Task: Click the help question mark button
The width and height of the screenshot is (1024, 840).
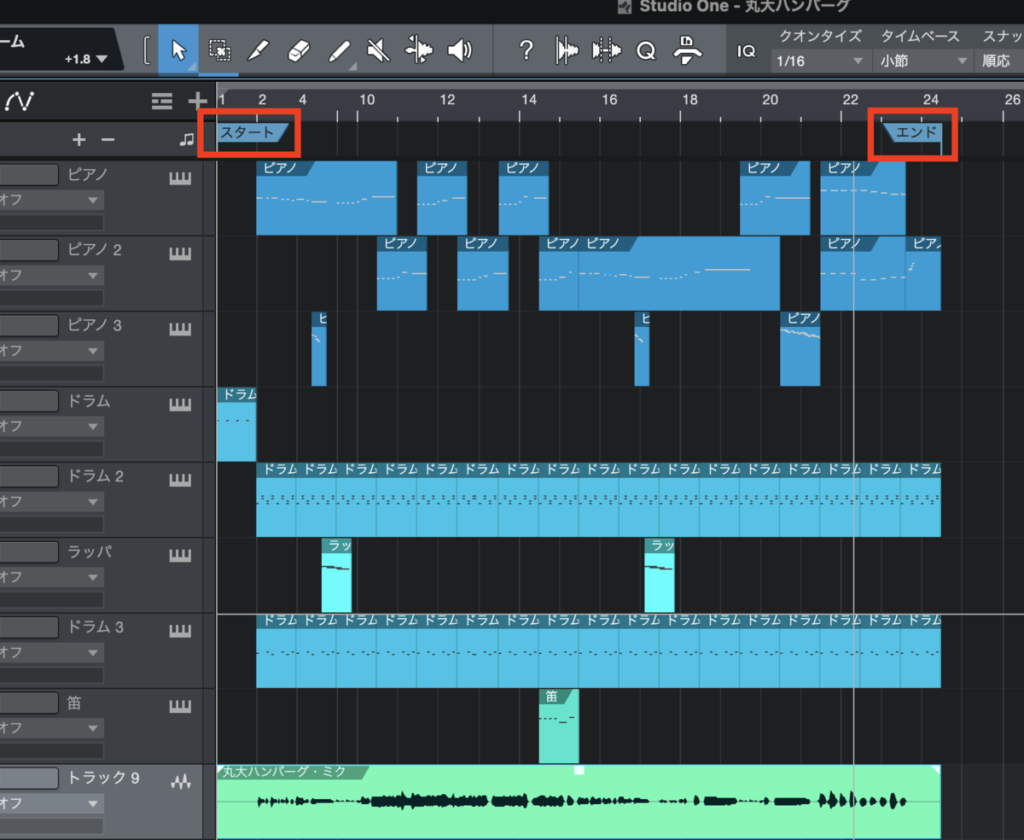Action: click(527, 49)
